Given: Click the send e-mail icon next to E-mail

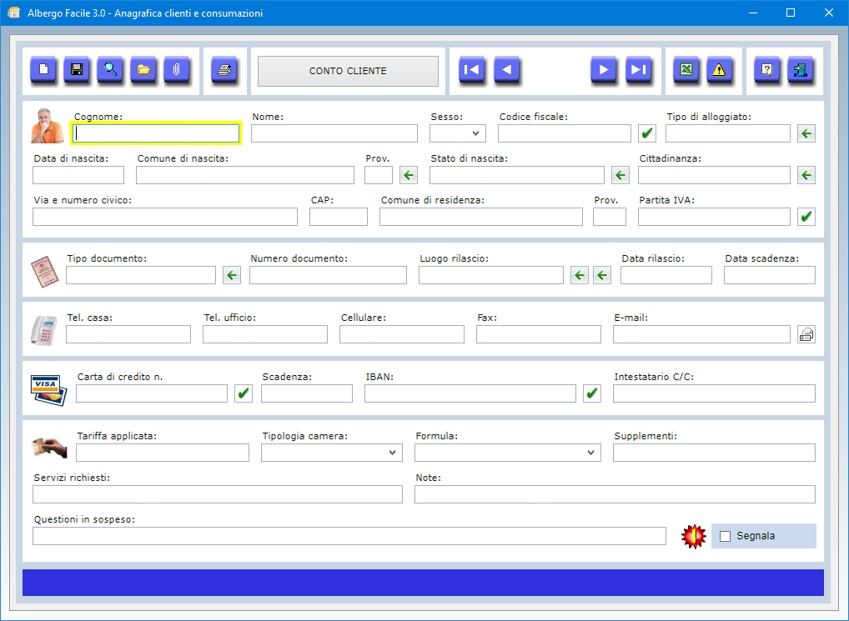Looking at the screenshot, I should [x=806, y=335].
